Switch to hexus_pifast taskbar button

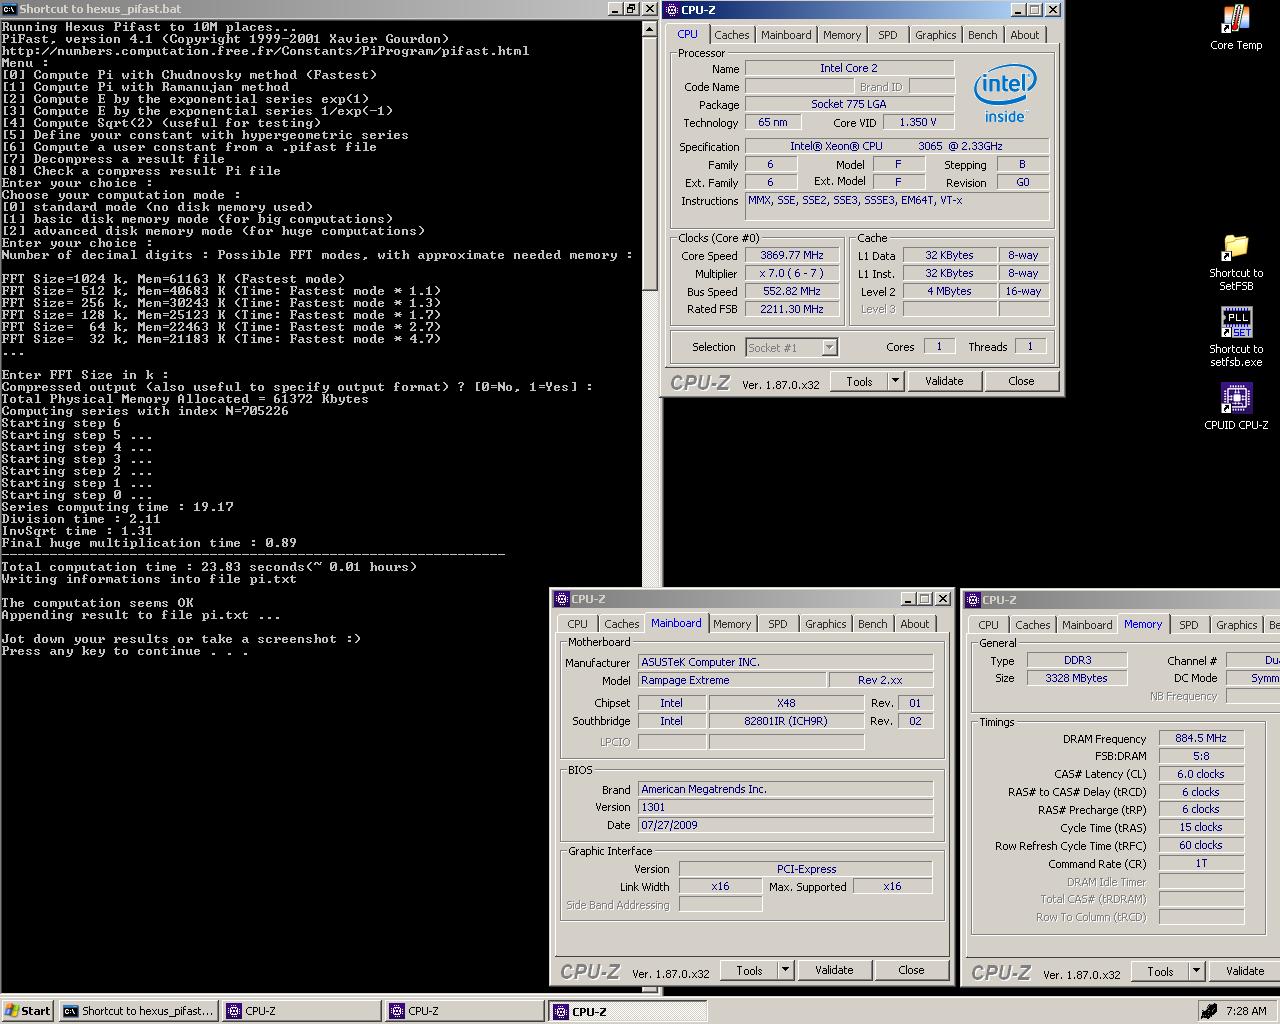138,1011
